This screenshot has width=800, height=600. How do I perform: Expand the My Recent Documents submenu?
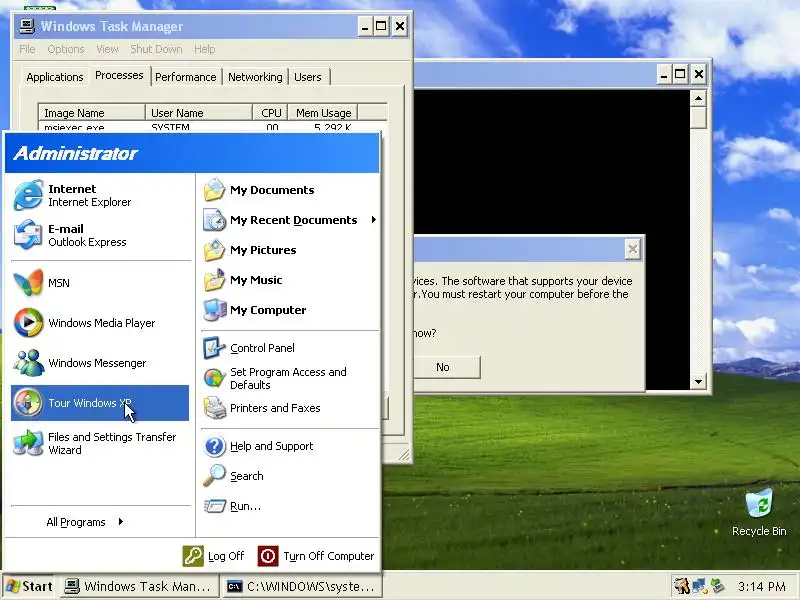290,220
